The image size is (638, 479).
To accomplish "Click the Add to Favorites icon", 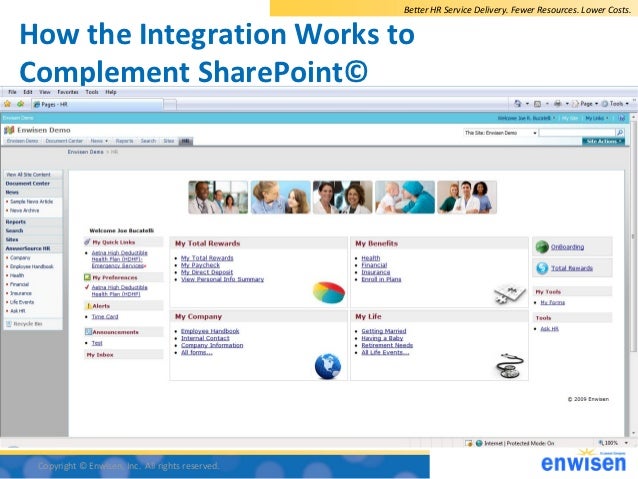I will [x=20, y=104].
